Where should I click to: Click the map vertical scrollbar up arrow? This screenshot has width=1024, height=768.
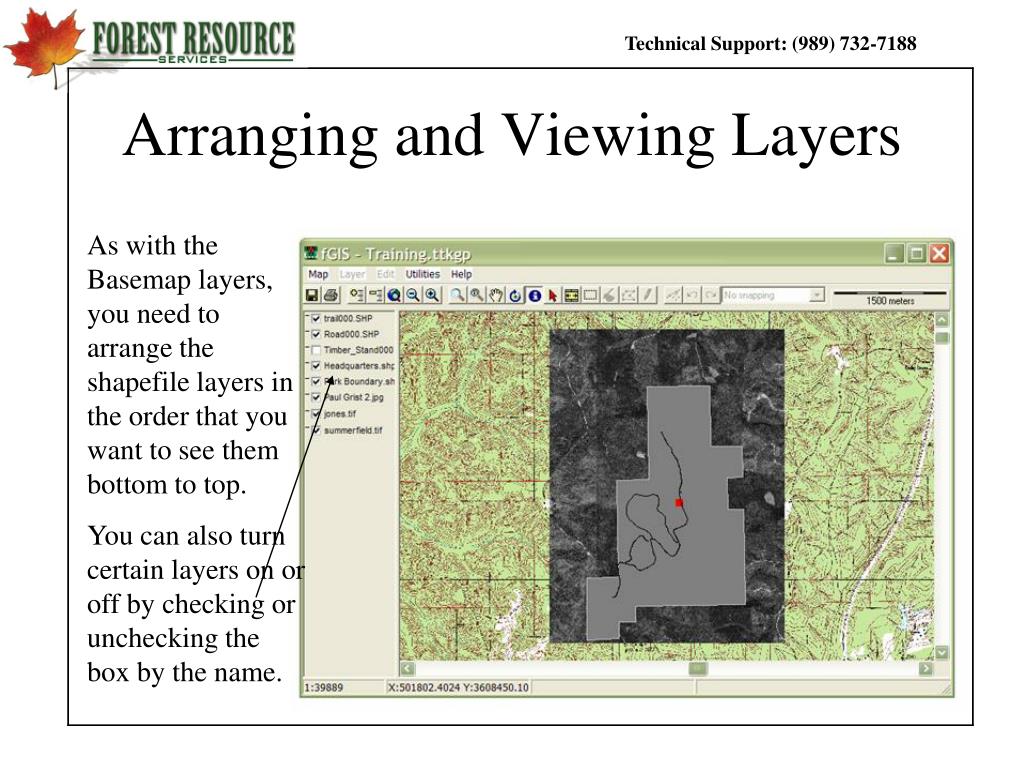(x=942, y=320)
